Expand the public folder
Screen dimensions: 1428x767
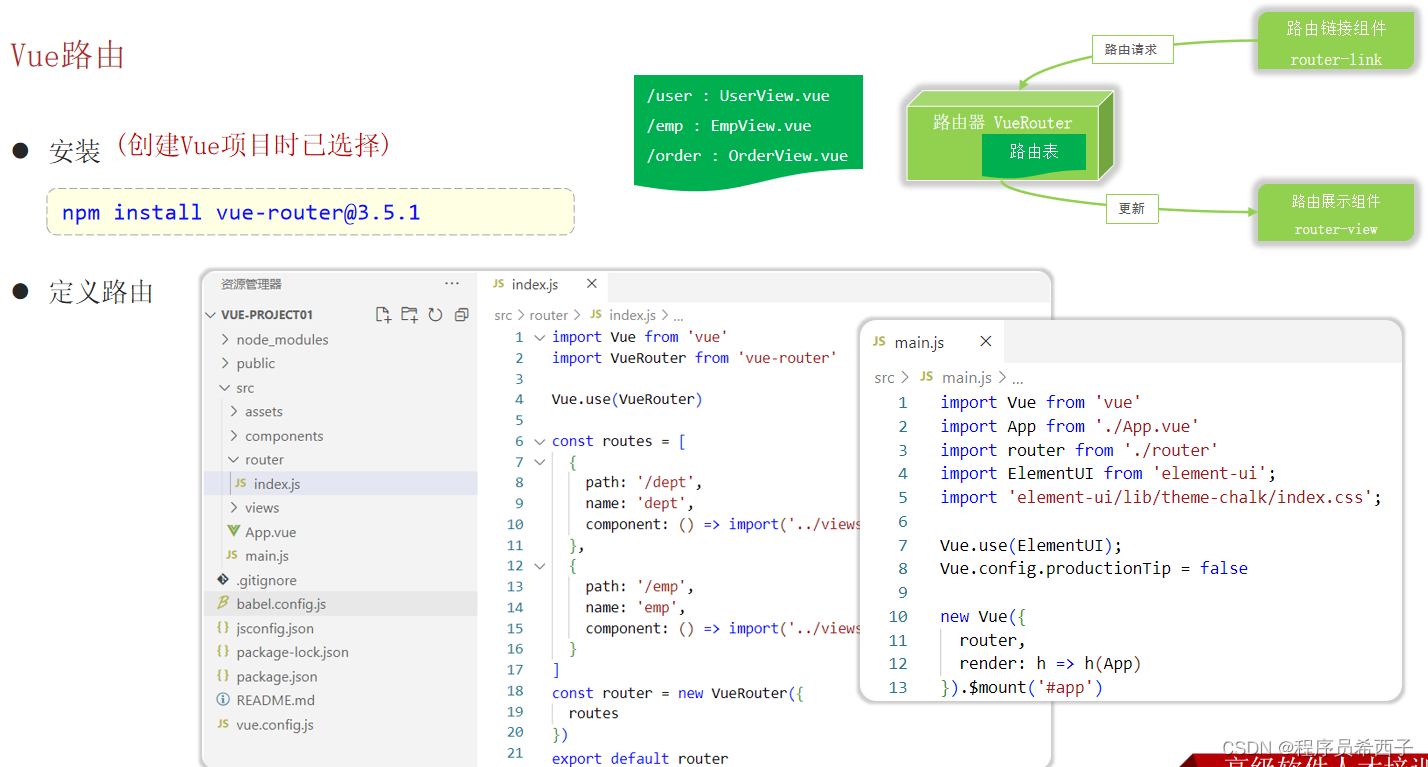pyautogui.click(x=225, y=363)
